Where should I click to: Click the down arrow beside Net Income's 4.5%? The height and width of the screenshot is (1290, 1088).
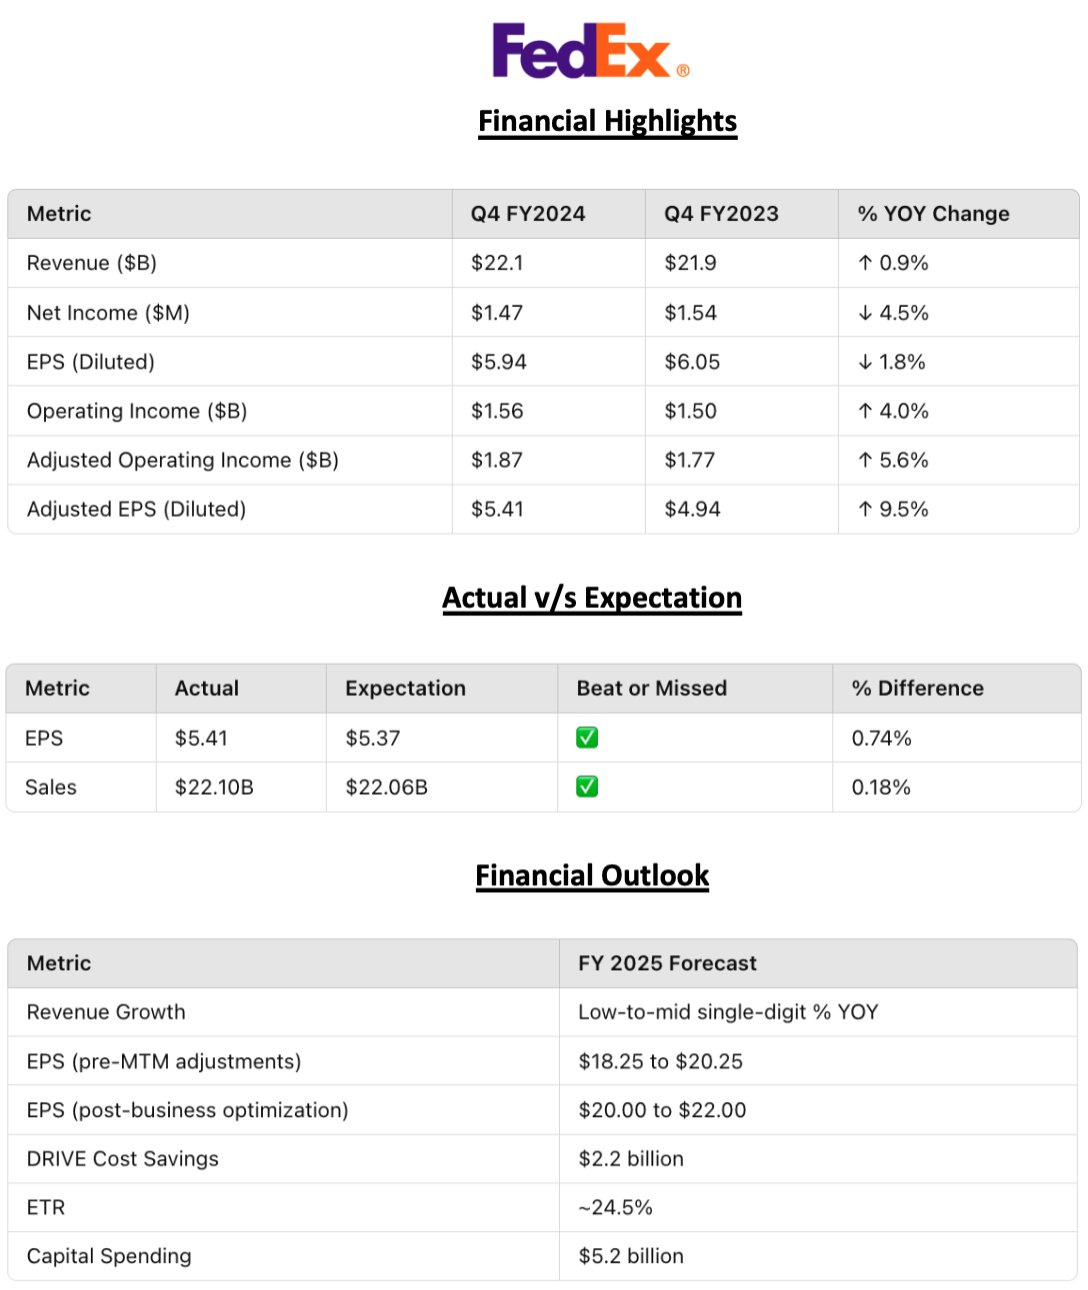865,313
